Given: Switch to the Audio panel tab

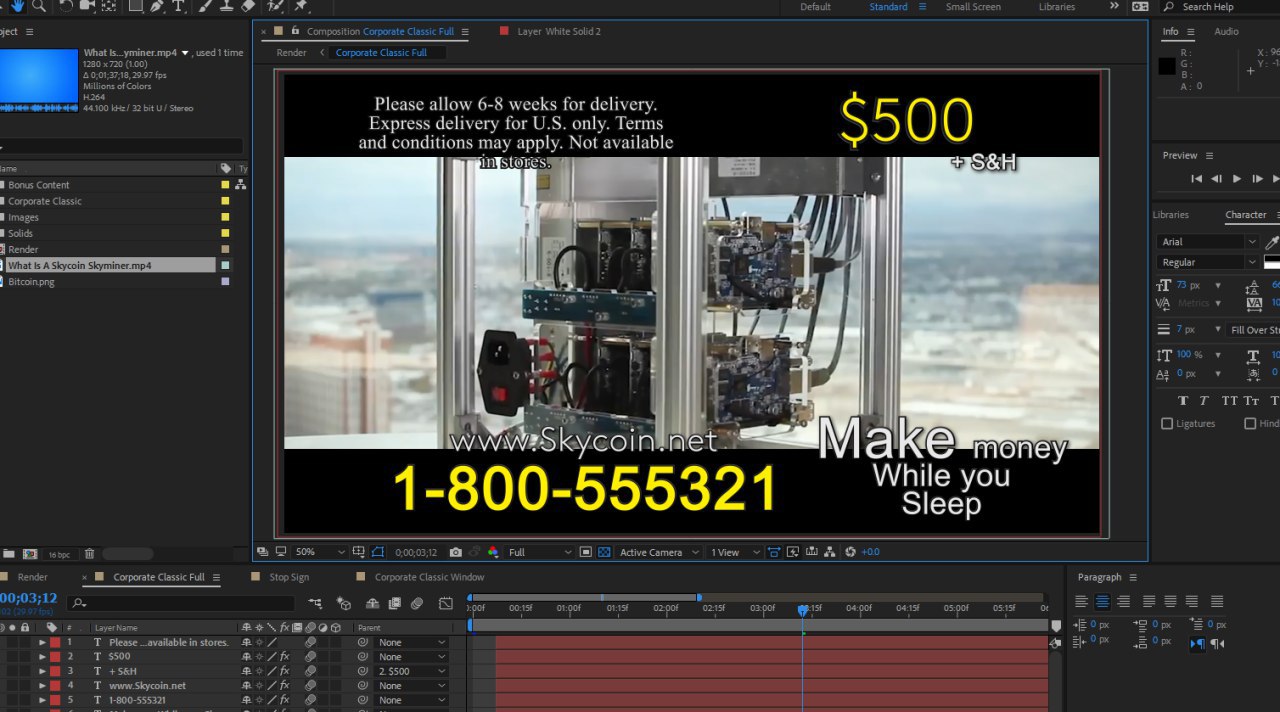Looking at the screenshot, I should click(x=1226, y=31).
